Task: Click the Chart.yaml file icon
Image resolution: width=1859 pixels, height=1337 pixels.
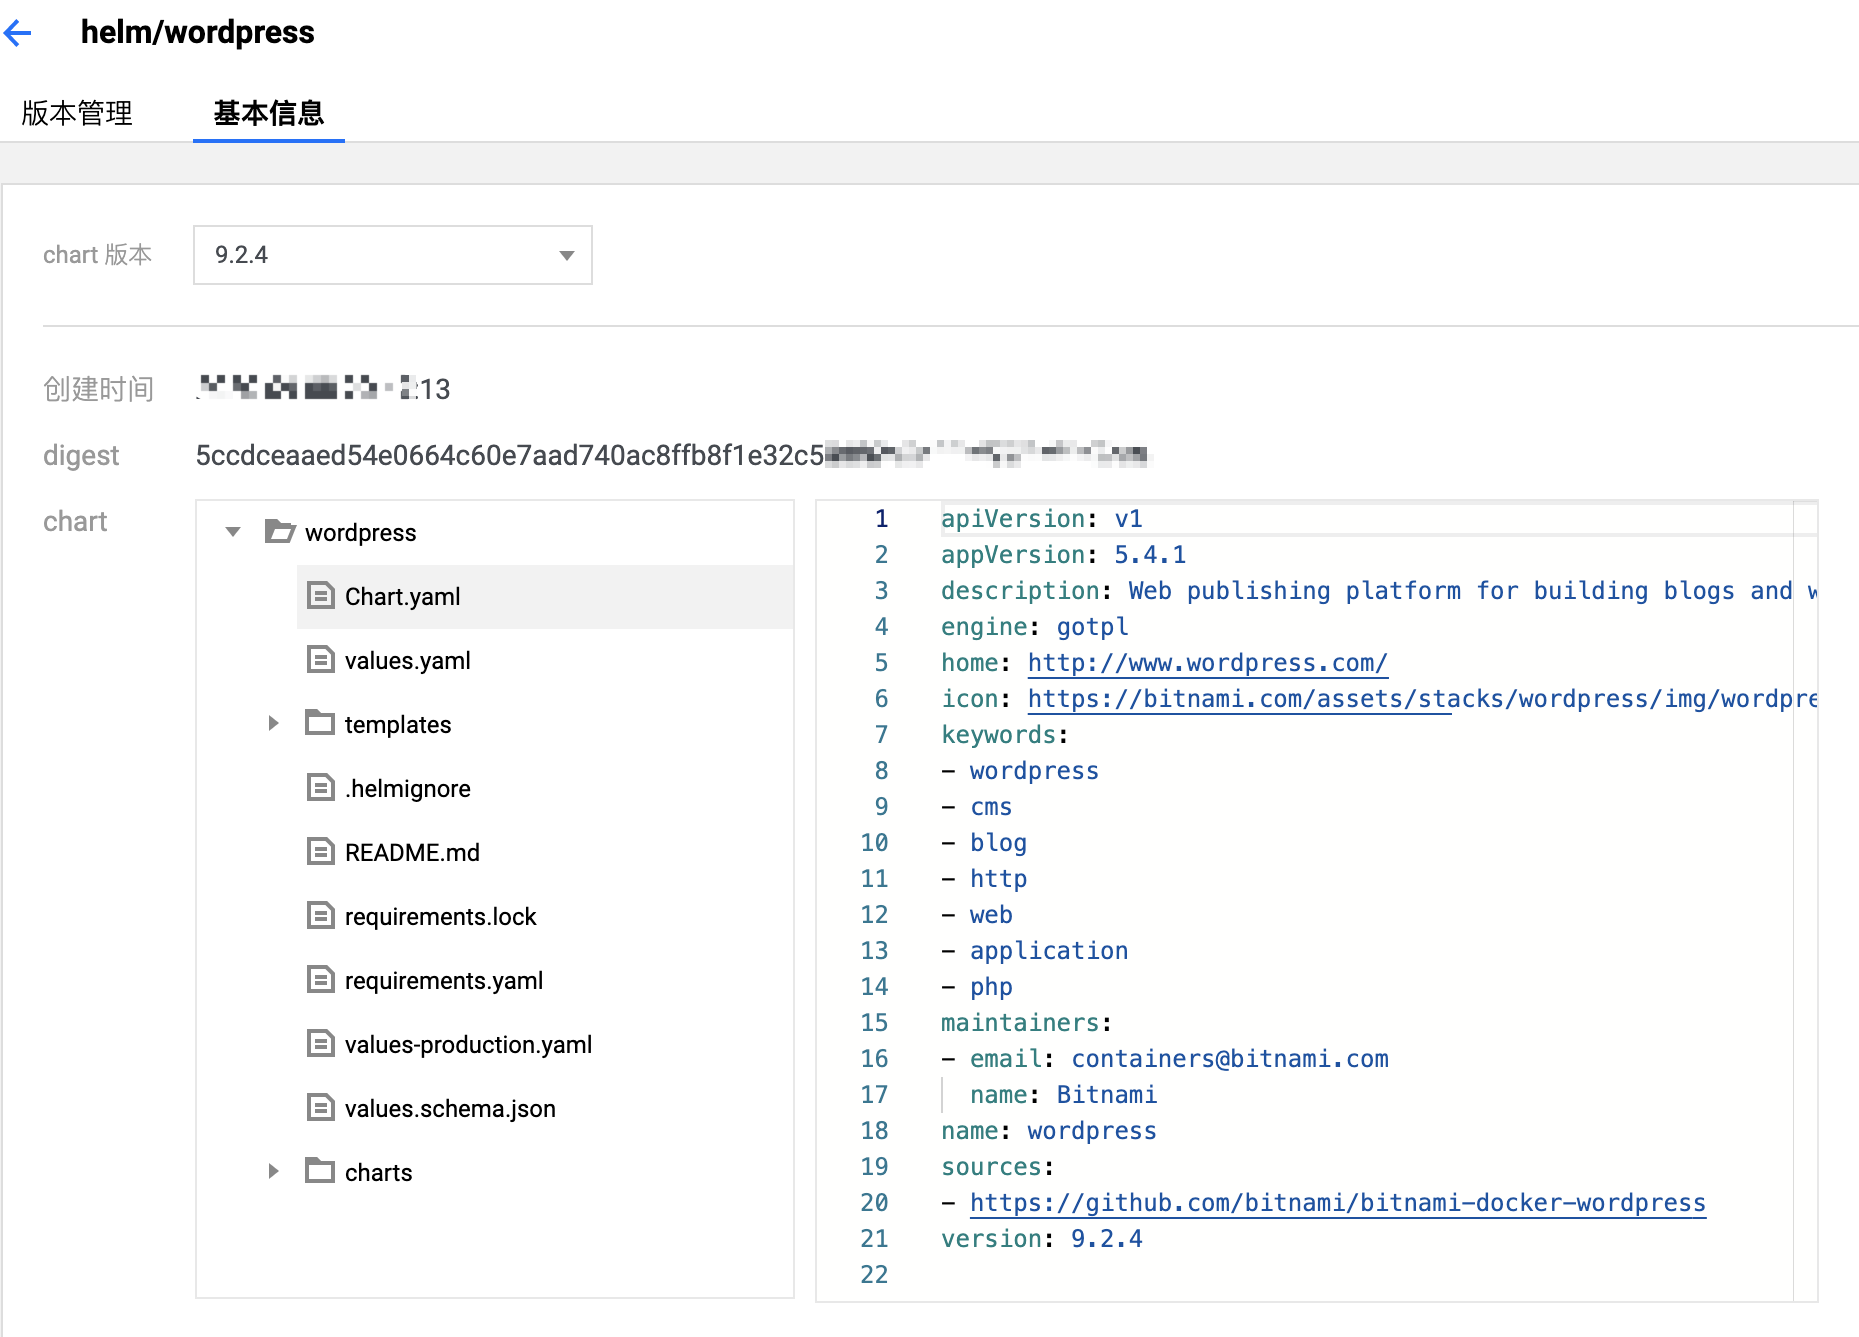Action: tap(320, 596)
